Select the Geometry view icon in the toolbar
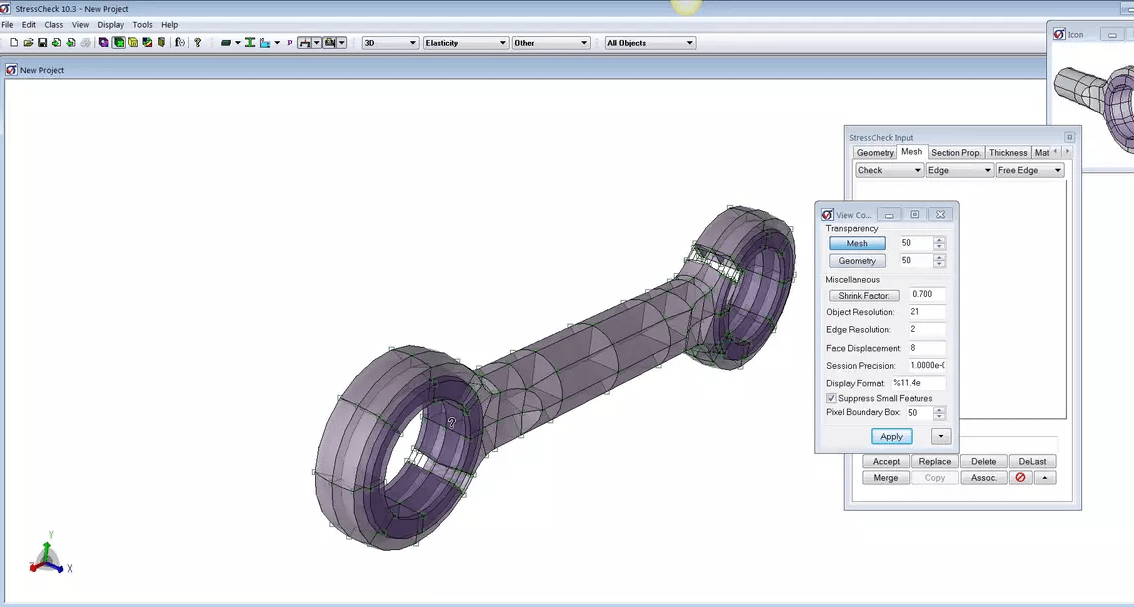This screenshot has height=607, width=1134. 103,42
